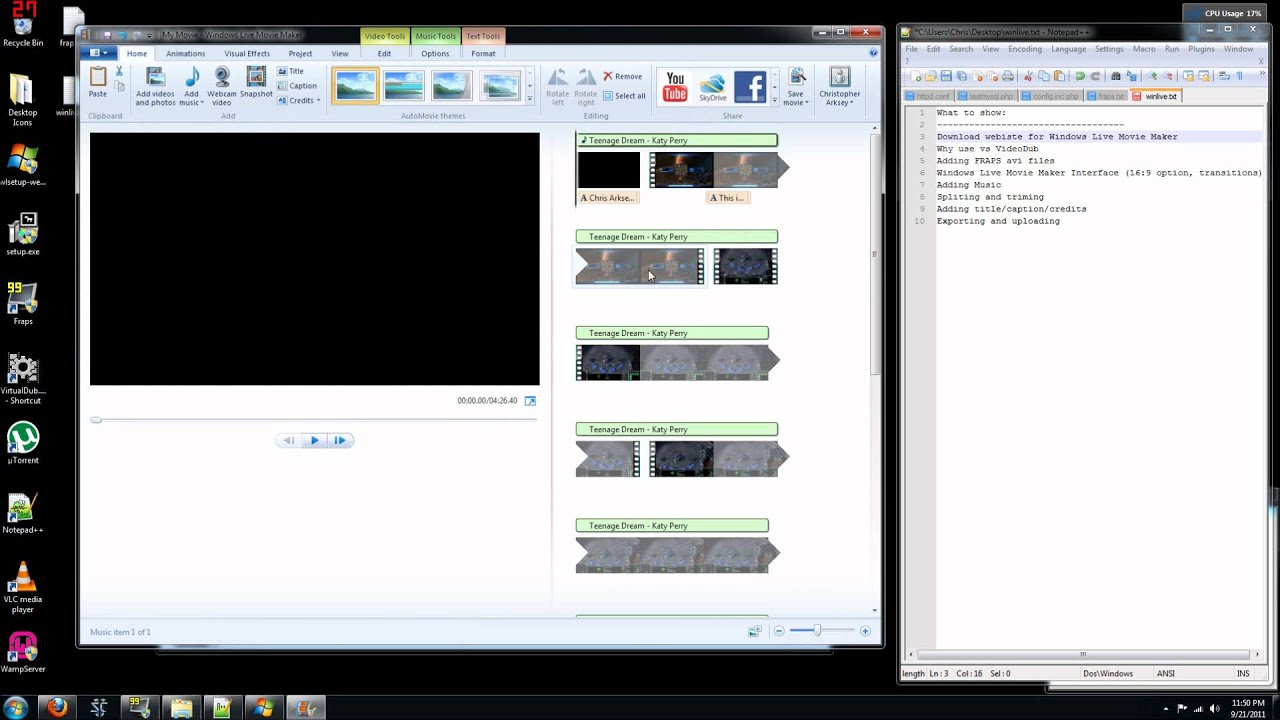Share movie on Facebook
Viewport: 1280px width, 720px height.
(x=750, y=87)
